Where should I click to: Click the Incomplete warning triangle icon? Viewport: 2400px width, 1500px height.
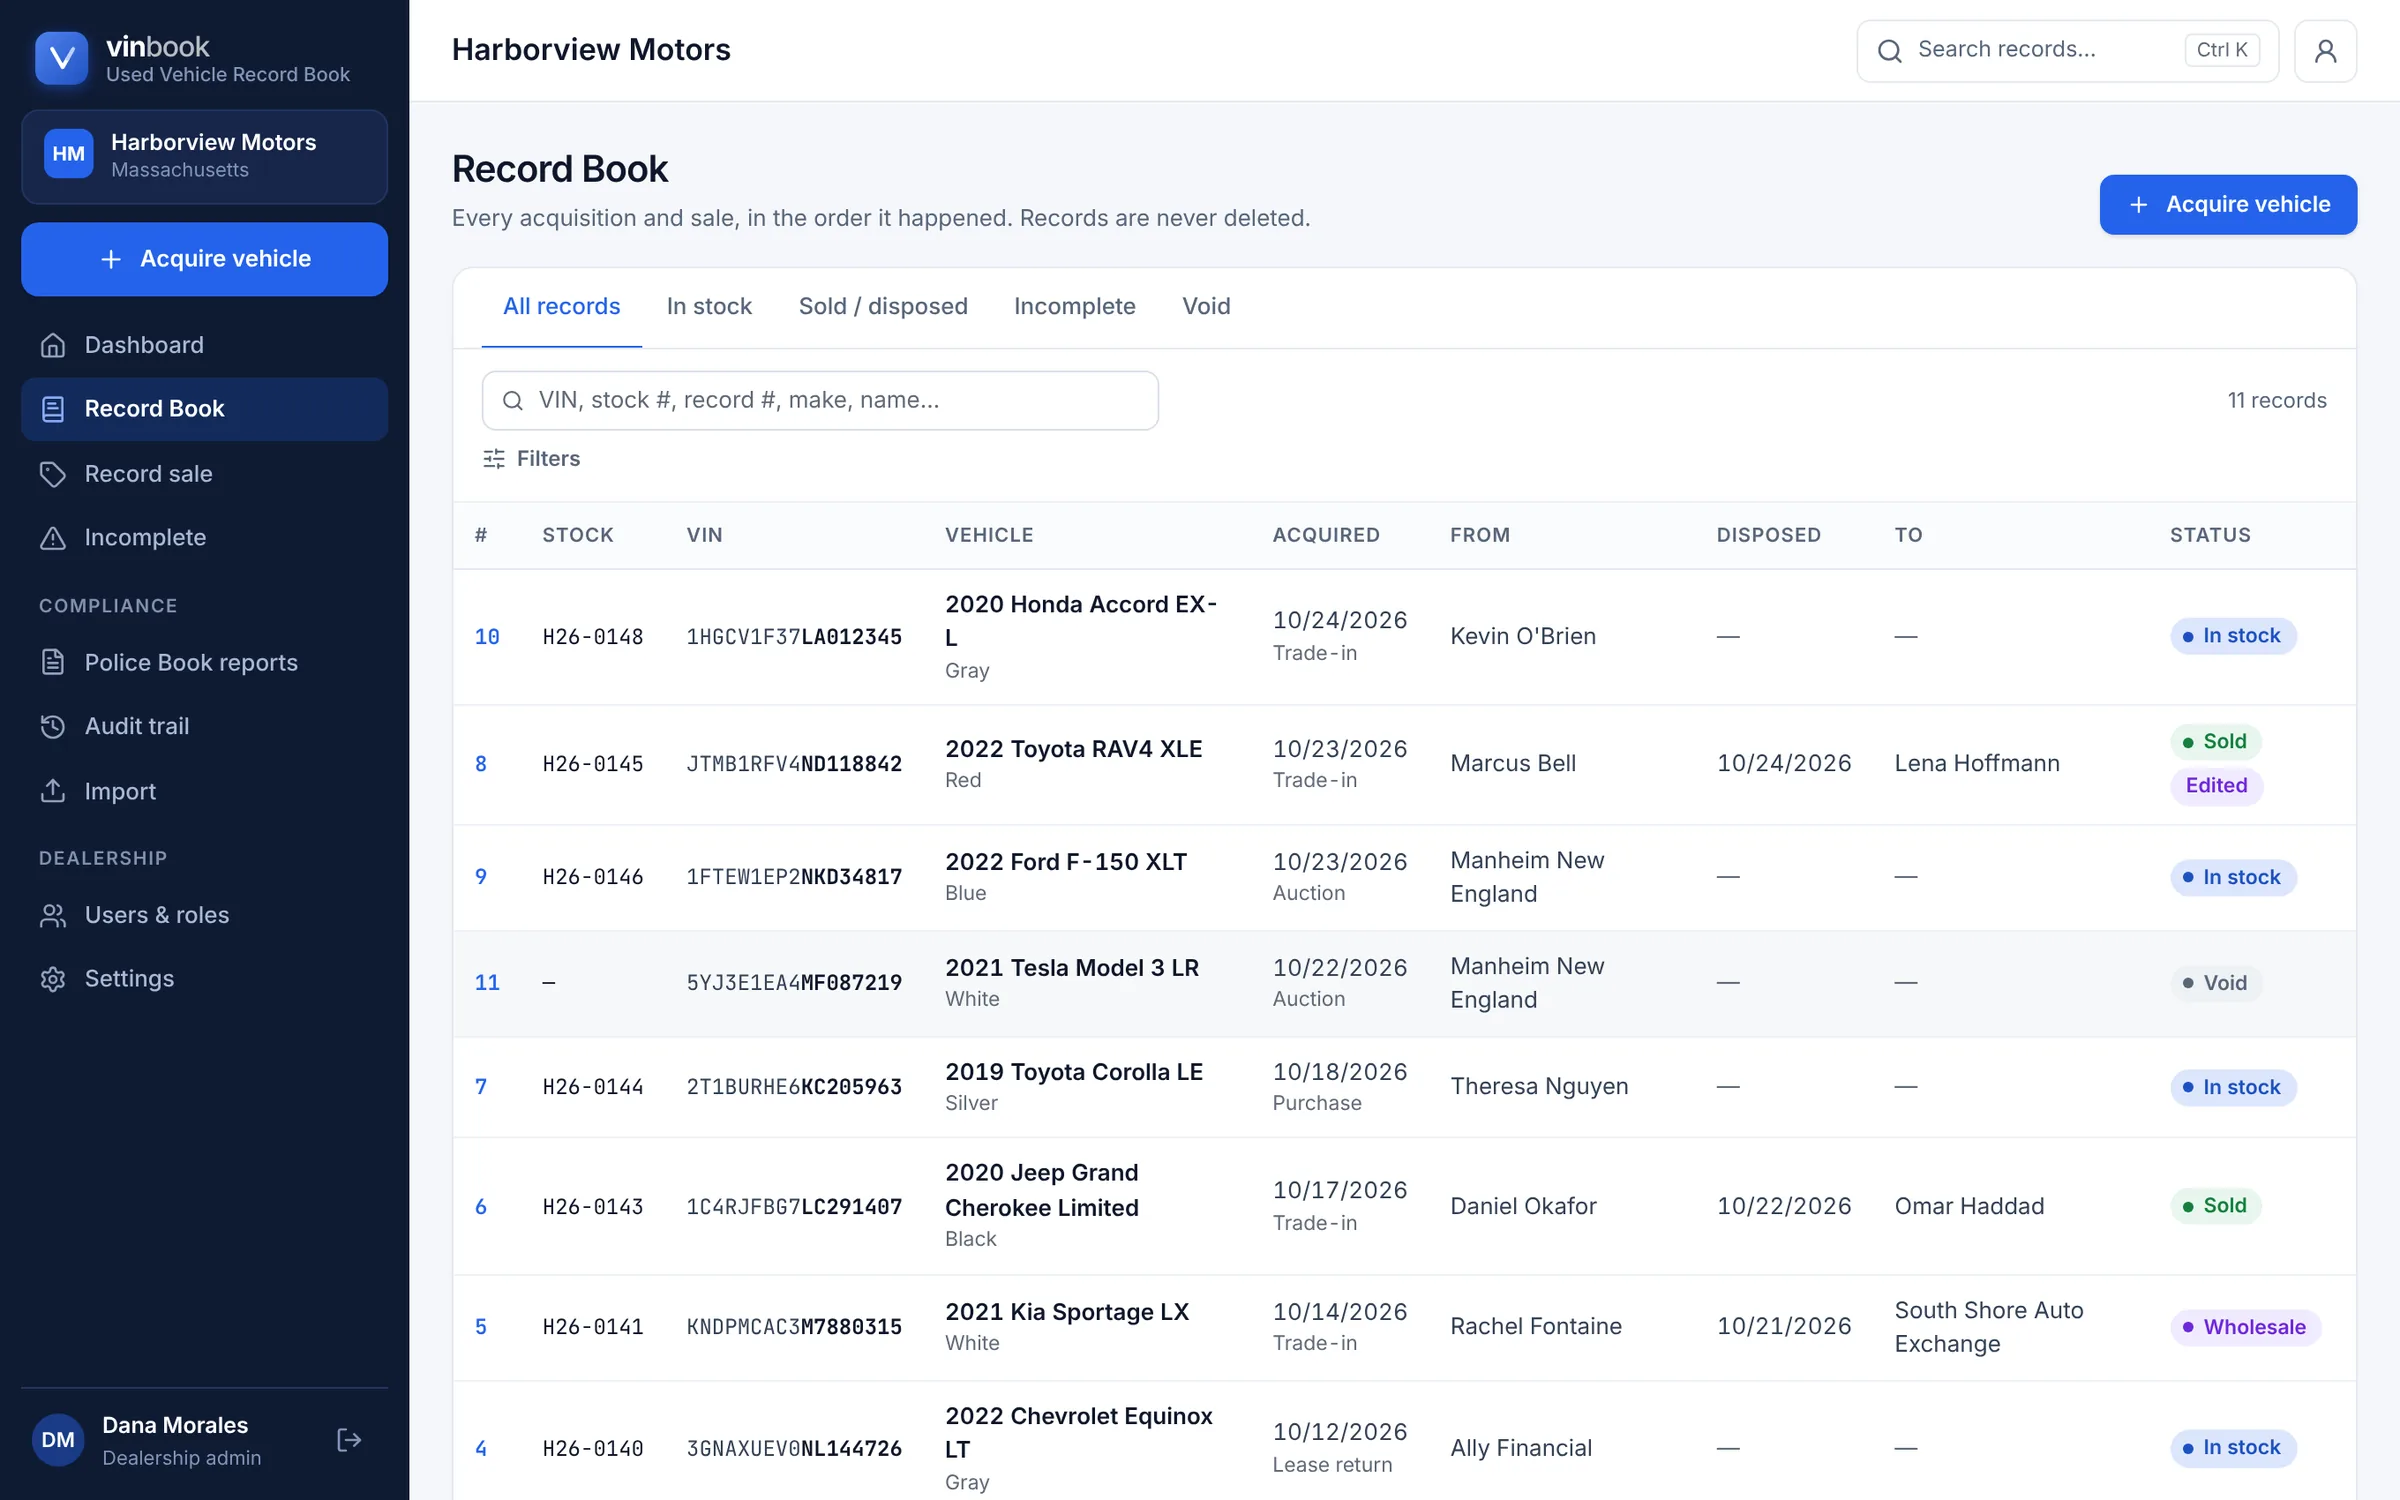(x=53, y=538)
